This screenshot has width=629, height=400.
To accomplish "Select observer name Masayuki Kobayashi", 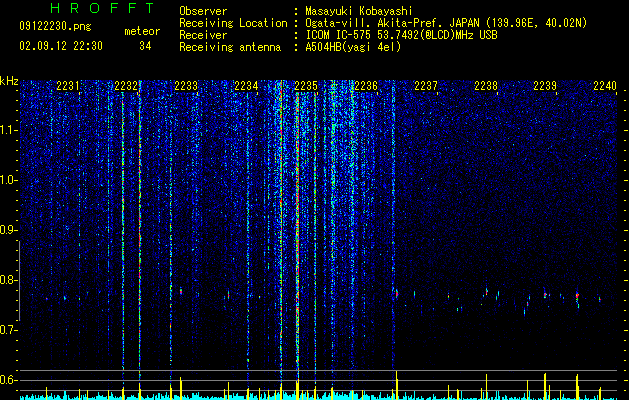I will [359, 11].
